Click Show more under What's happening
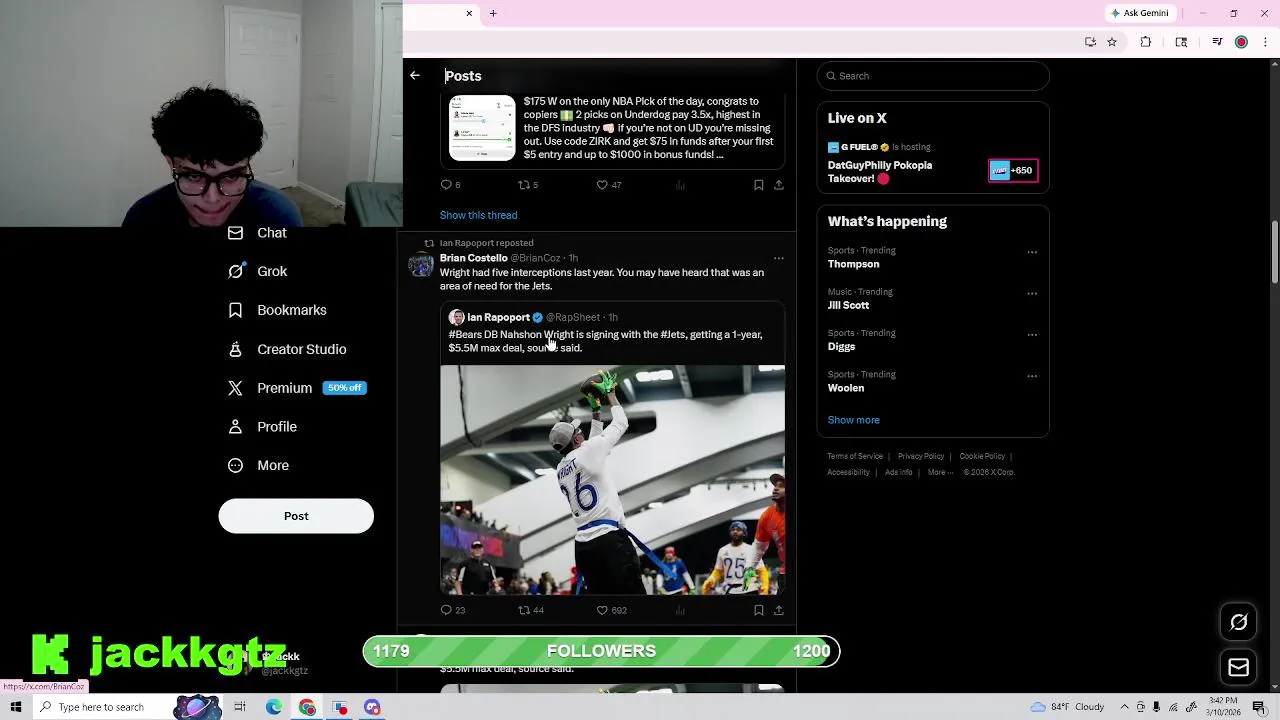Image resolution: width=1280 pixels, height=720 pixels. click(853, 420)
